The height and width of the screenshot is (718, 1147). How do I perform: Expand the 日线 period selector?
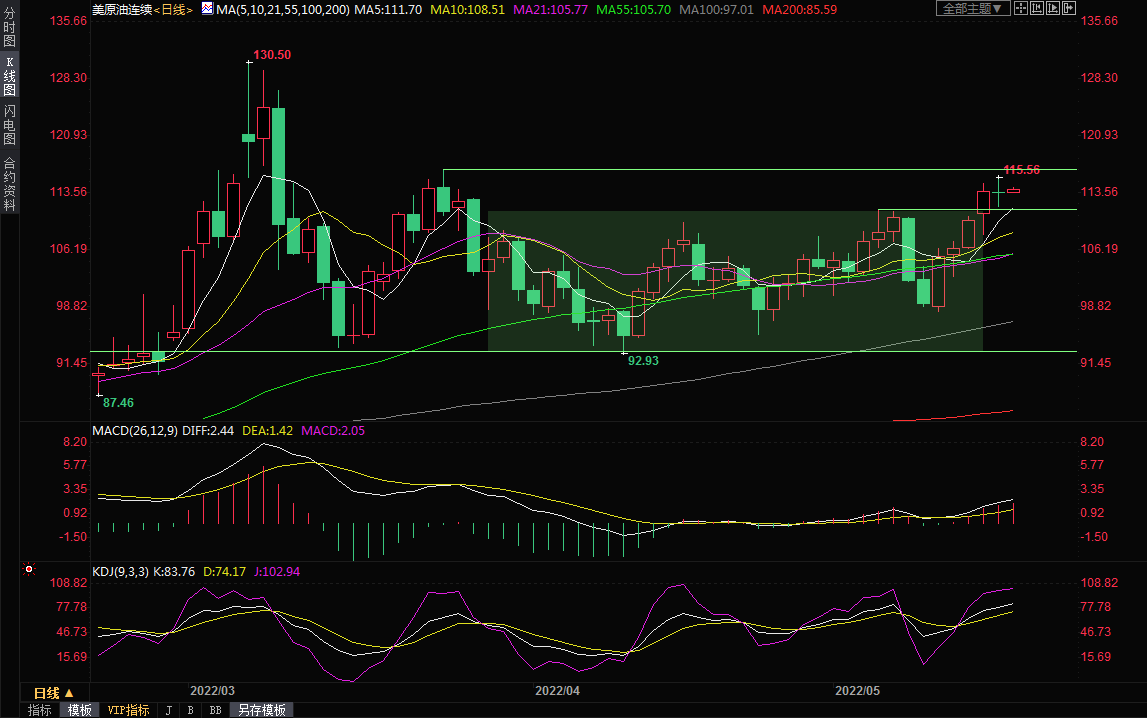click(x=53, y=693)
